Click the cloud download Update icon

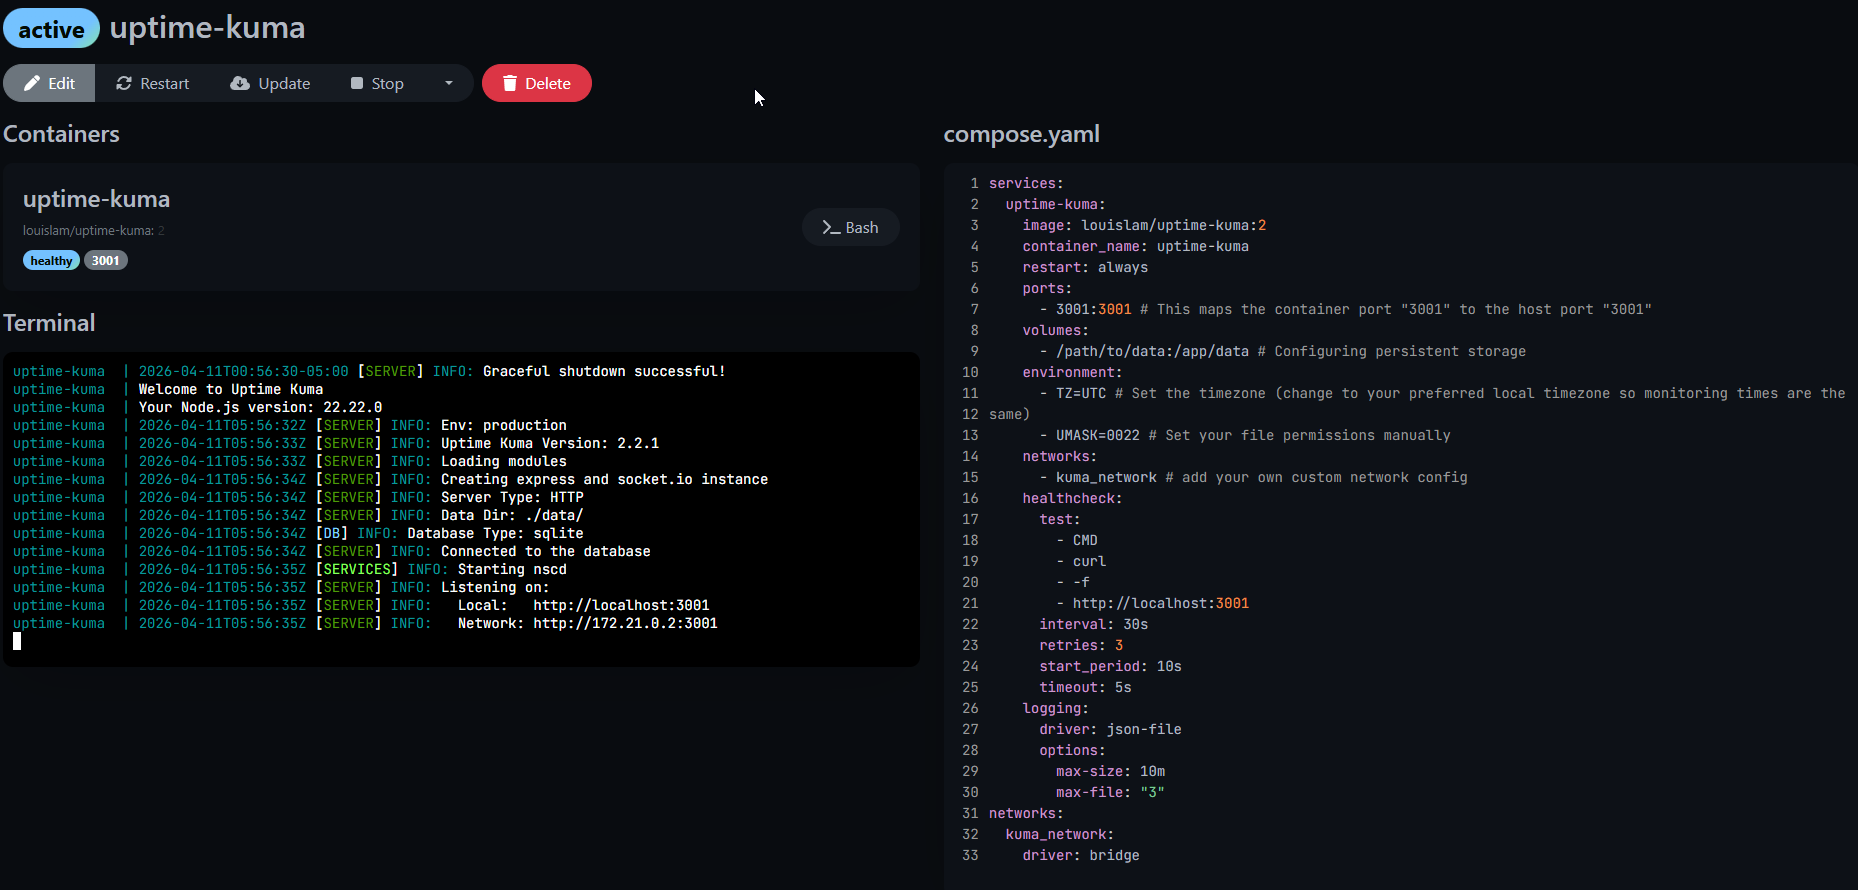coord(240,83)
